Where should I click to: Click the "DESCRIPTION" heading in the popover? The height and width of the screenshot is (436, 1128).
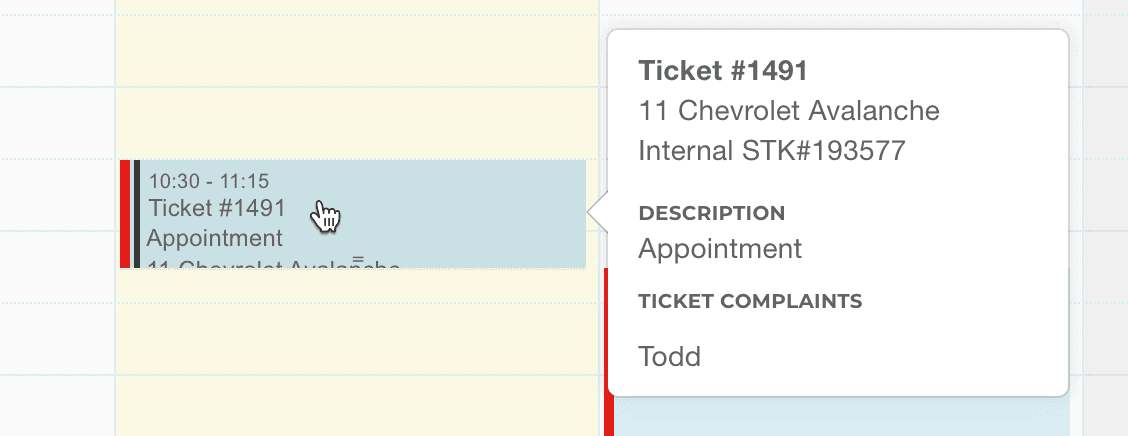tap(711, 213)
